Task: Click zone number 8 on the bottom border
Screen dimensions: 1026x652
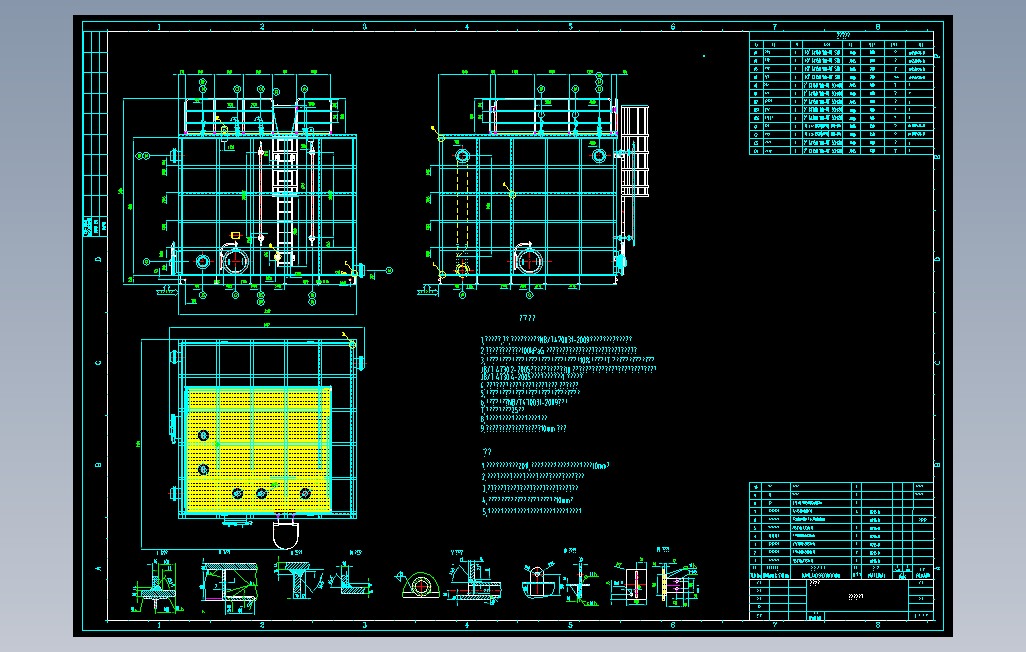Action: pyautogui.click(x=877, y=625)
